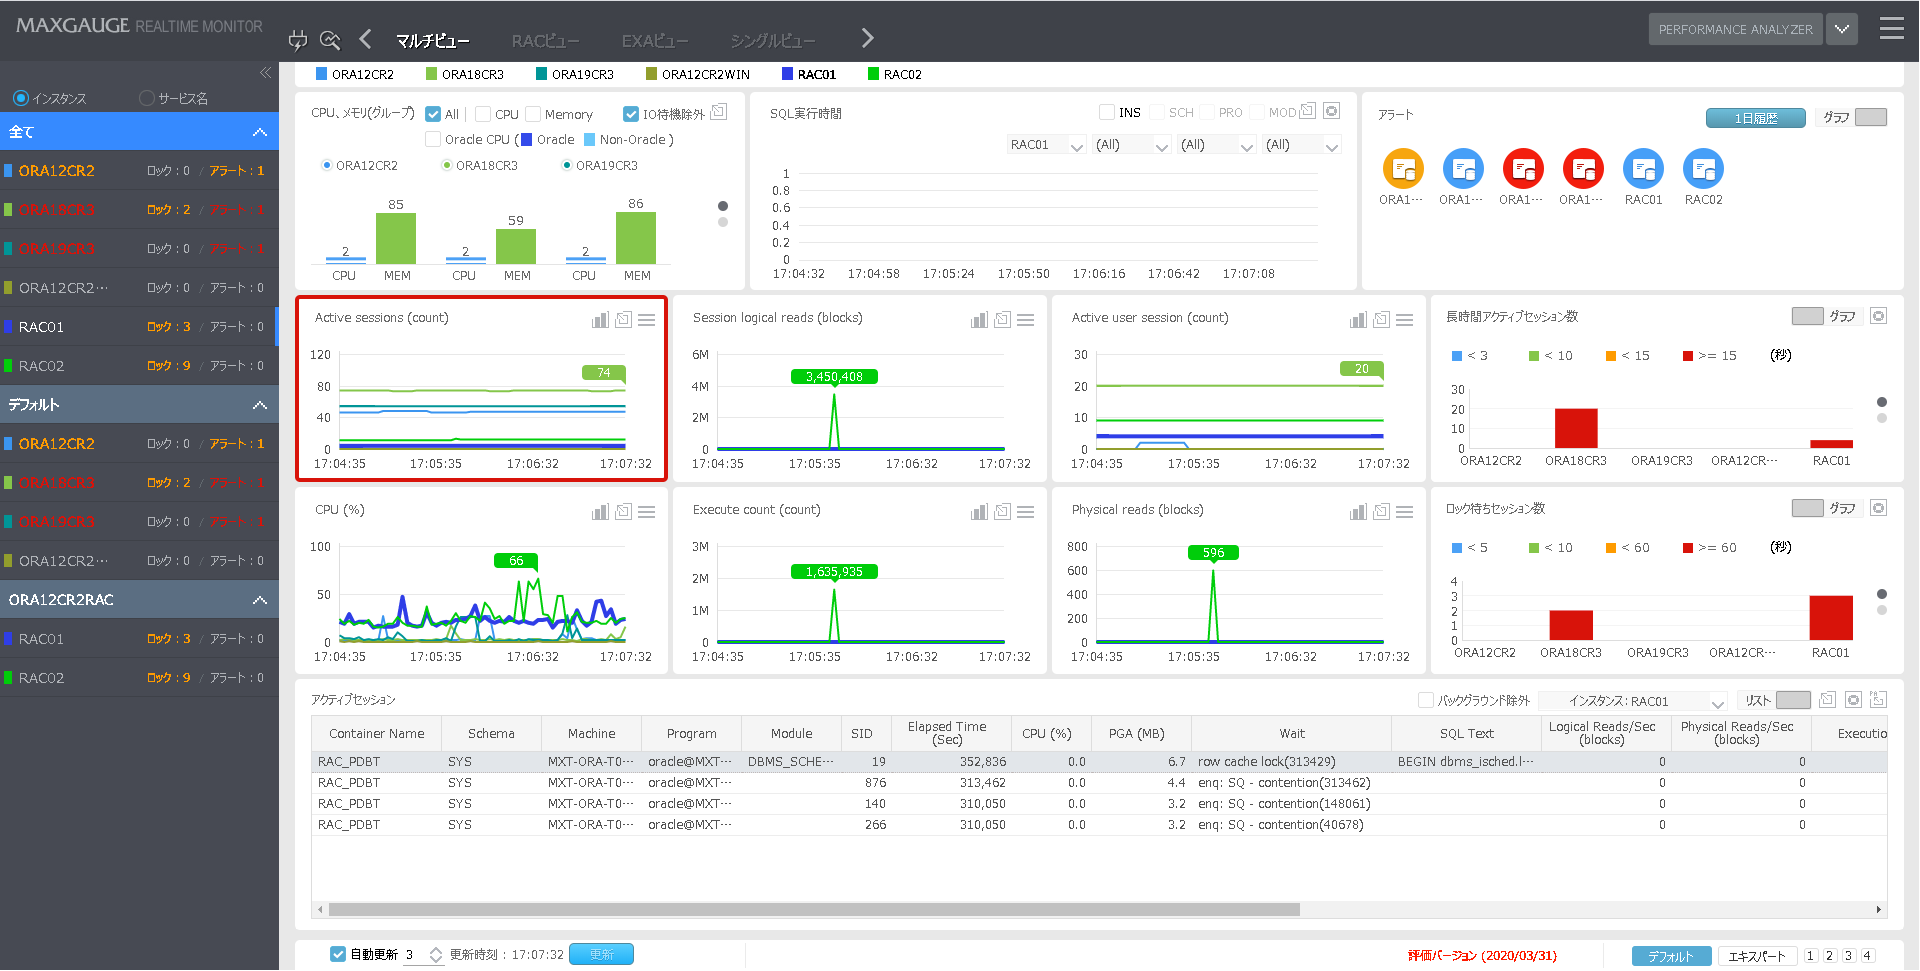The width and height of the screenshot is (1920, 971).
Task: Toggle the リスト switch
Action: (1794, 700)
